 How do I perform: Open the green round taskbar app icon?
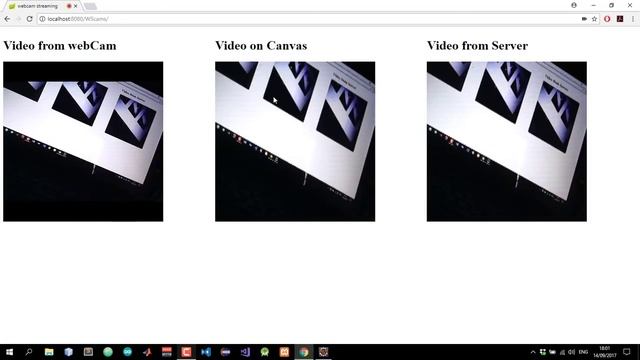[x=108, y=352]
